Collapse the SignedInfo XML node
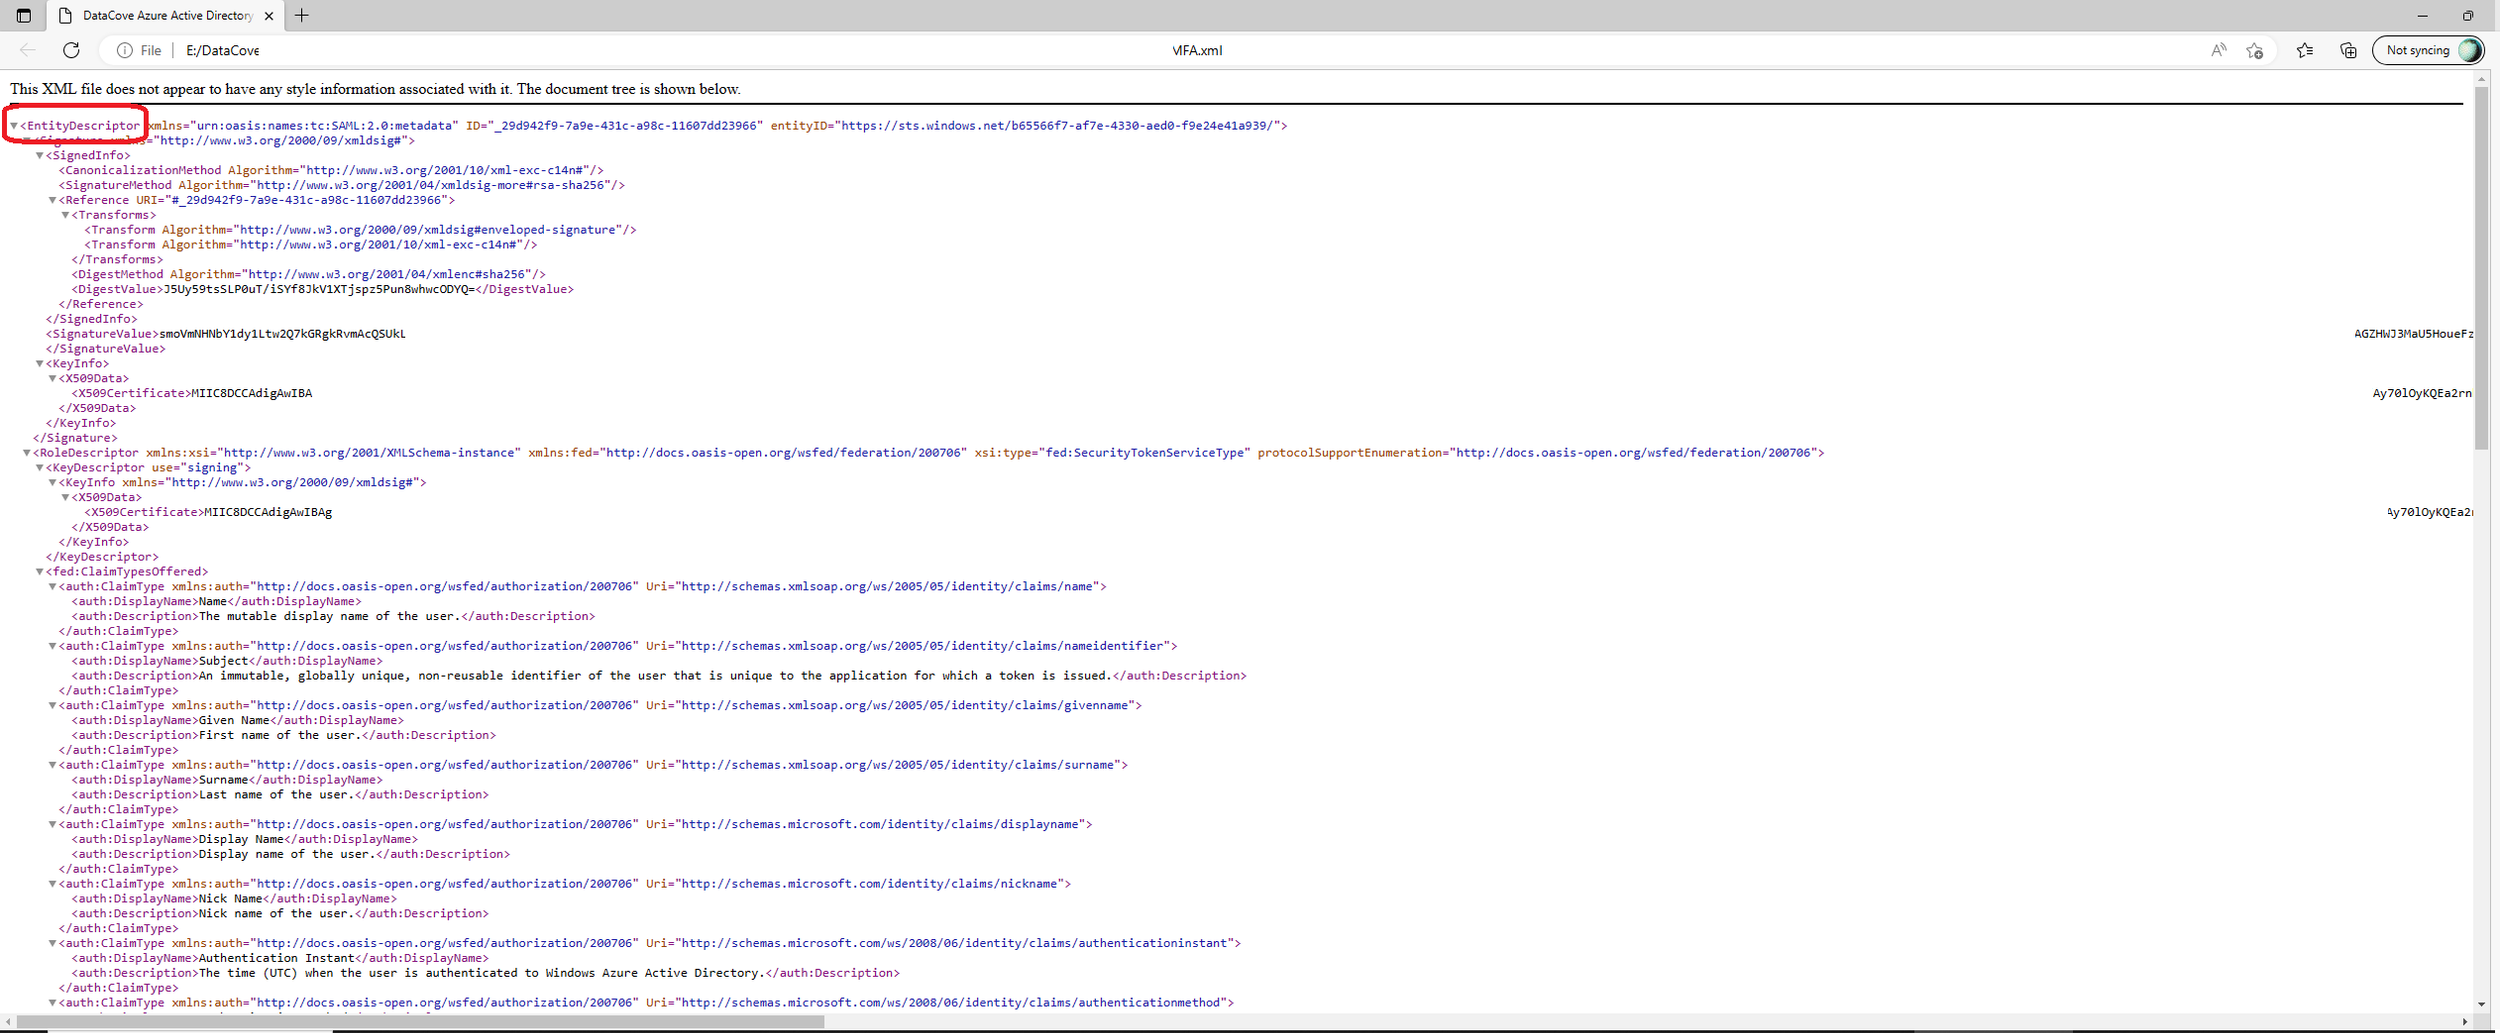Viewport: 2500px width, 1033px height. pyautogui.click(x=40, y=156)
